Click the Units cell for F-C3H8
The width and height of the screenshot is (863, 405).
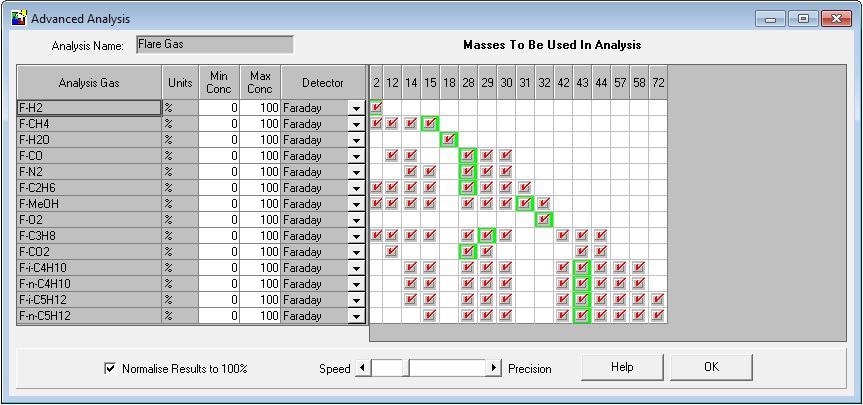180,236
